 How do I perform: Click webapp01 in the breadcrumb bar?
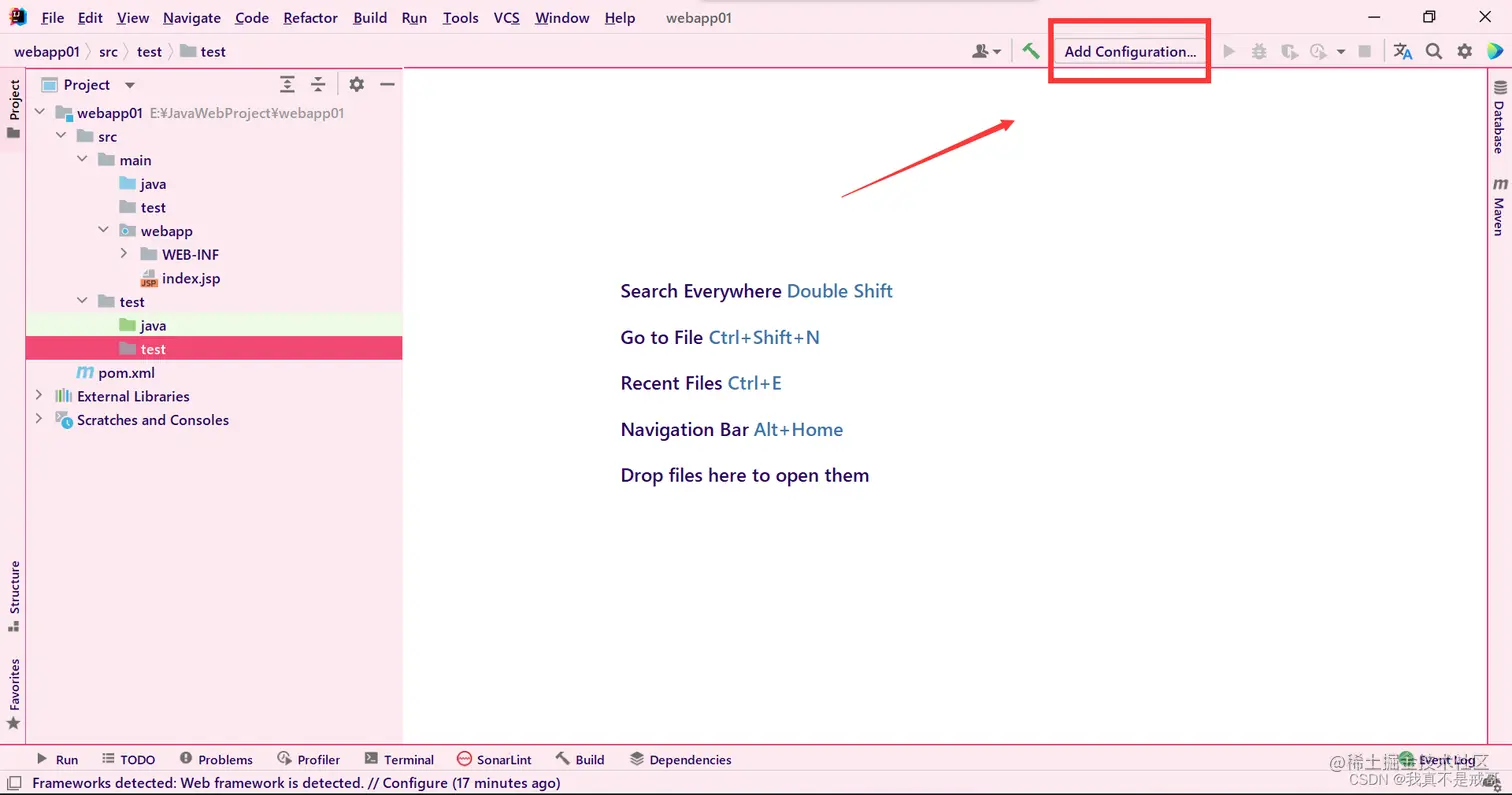(46, 51)
